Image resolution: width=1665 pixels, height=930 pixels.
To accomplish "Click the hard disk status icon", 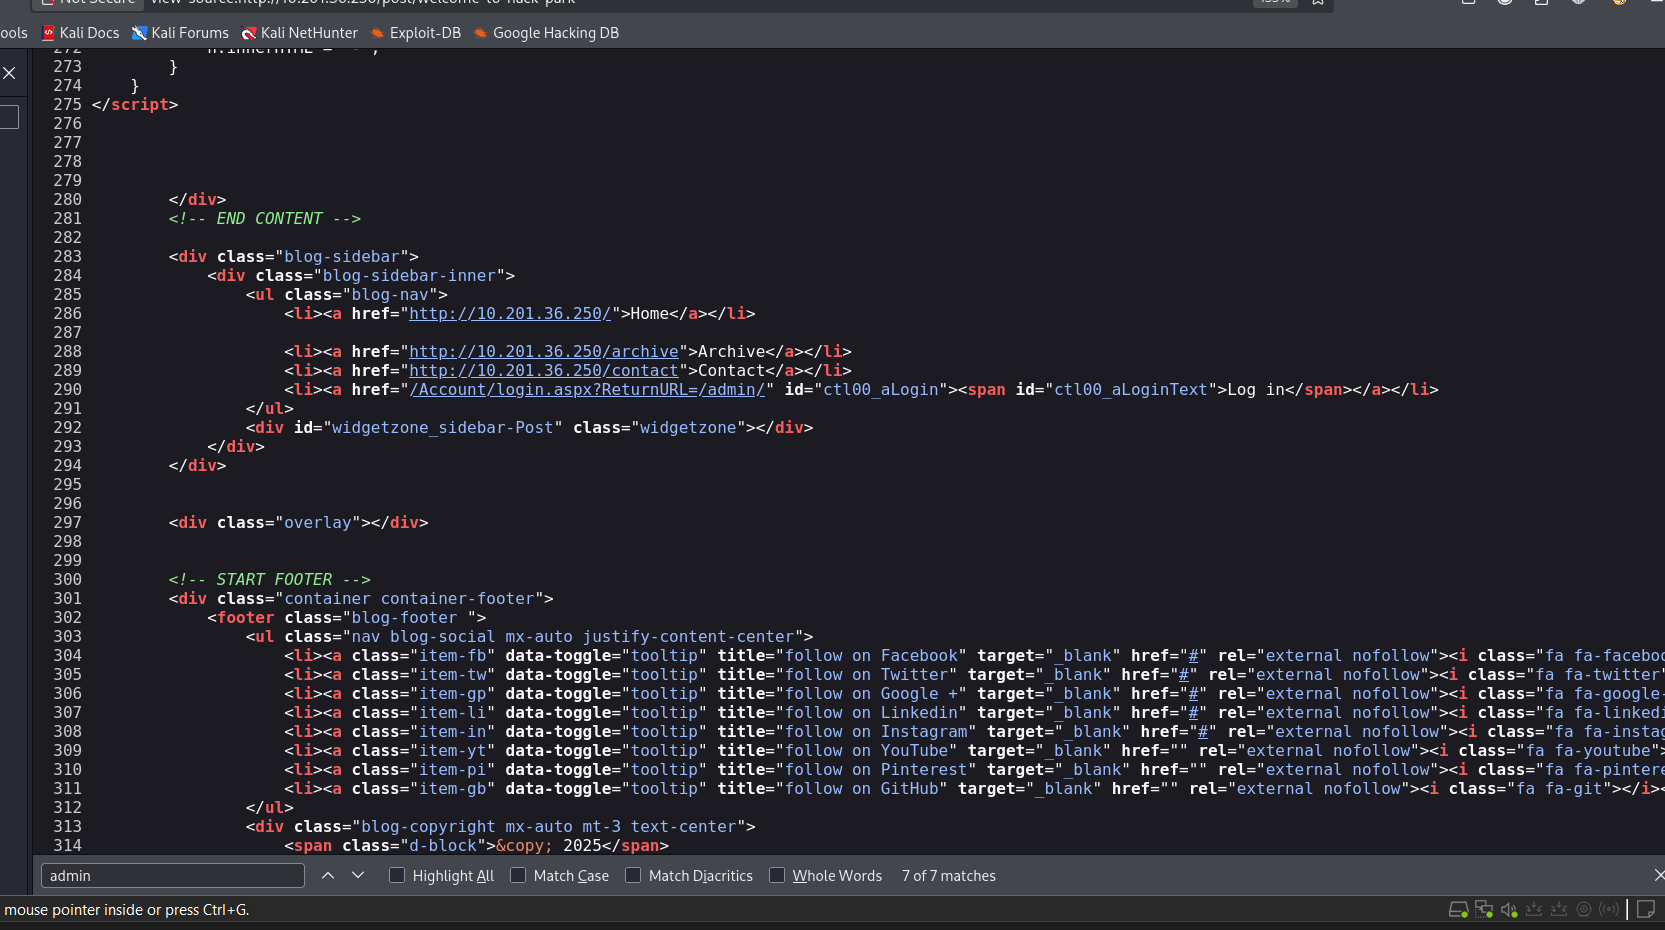I will (x=1458, y=909).
